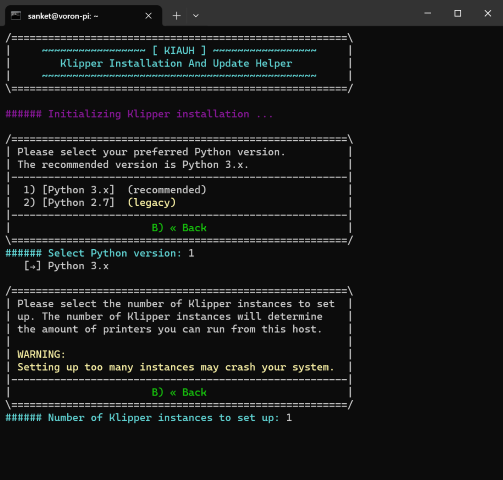Click the '(recommended)' label
Image resolution: width=503 pixels, height=480 pixels.
point(167,190)
